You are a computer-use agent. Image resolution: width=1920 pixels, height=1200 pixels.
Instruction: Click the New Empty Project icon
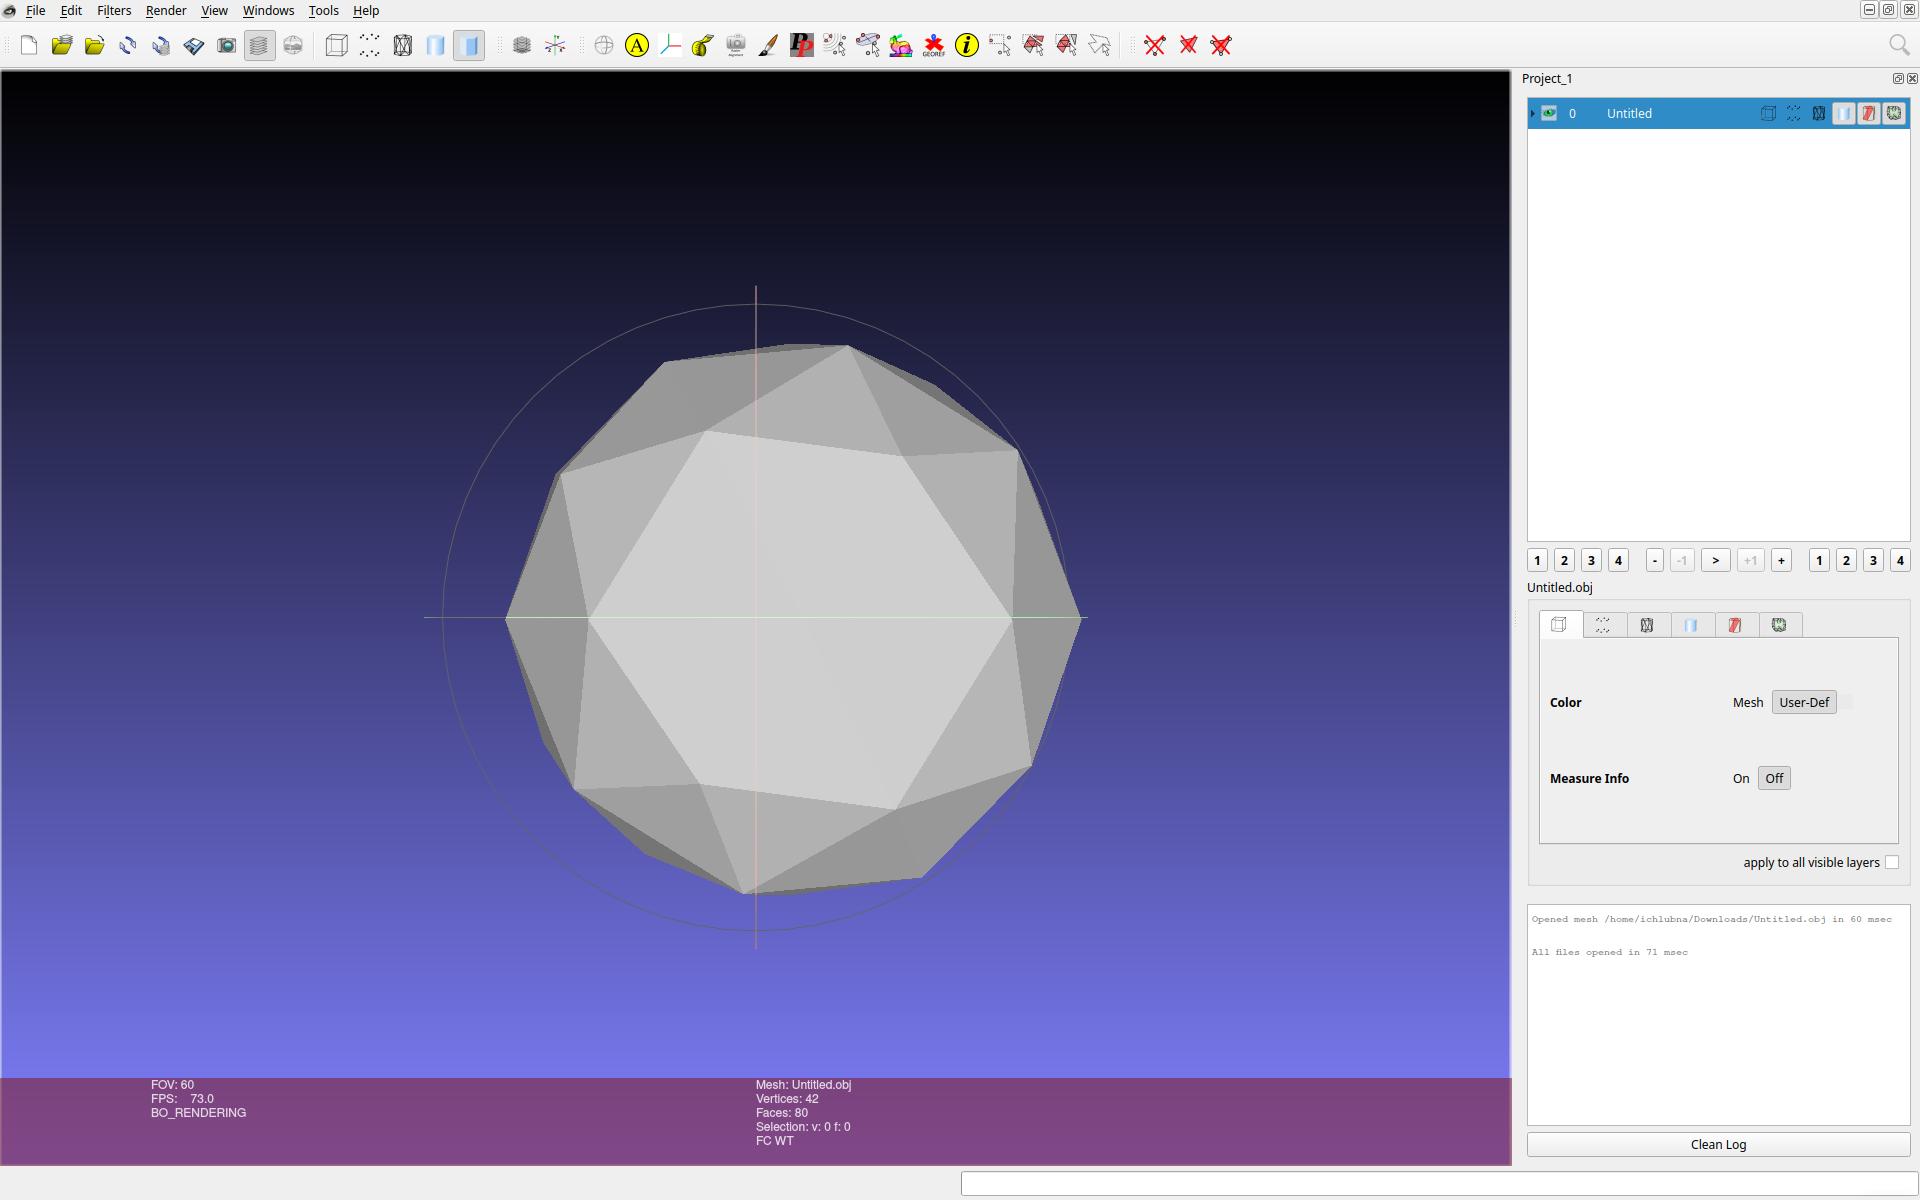(29, 45)
